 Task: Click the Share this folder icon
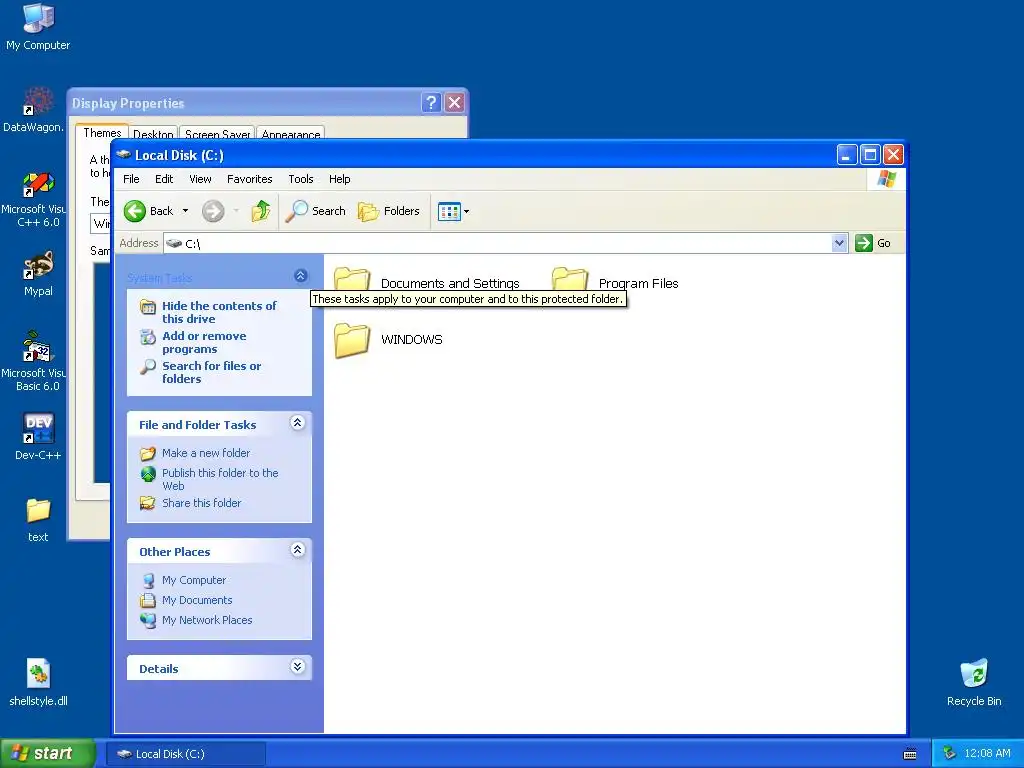[x=148, y=504]
